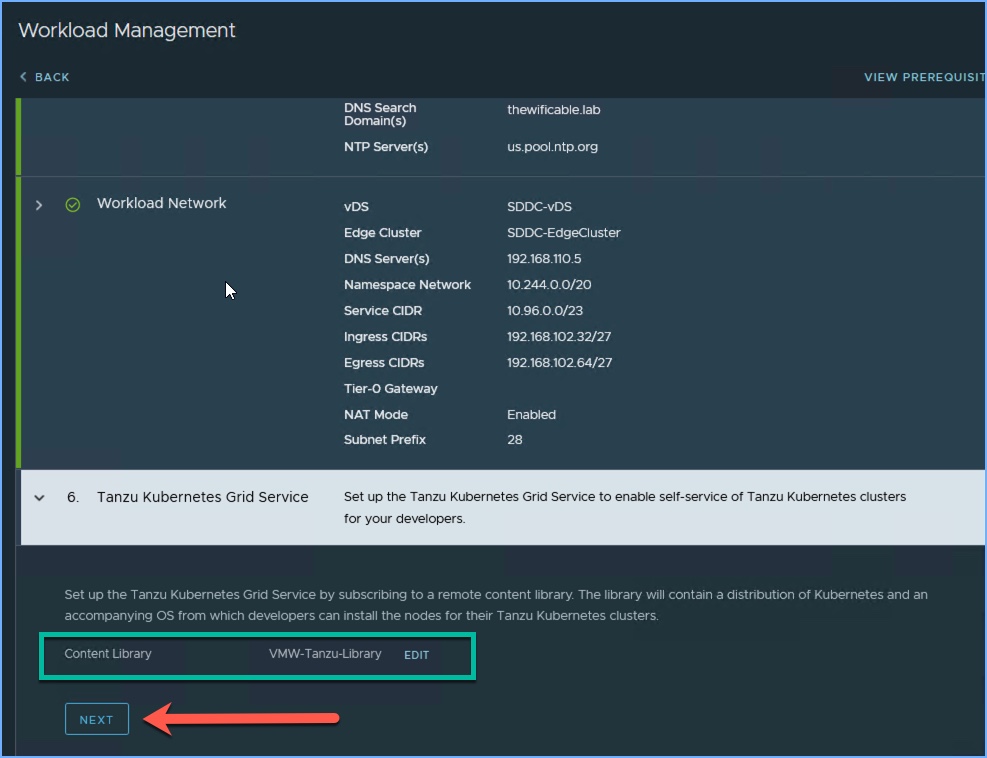This screenshot has height=758, width=987.
Task: Click the Back chevron arrow icon
Action: click(x=23, y=77)
